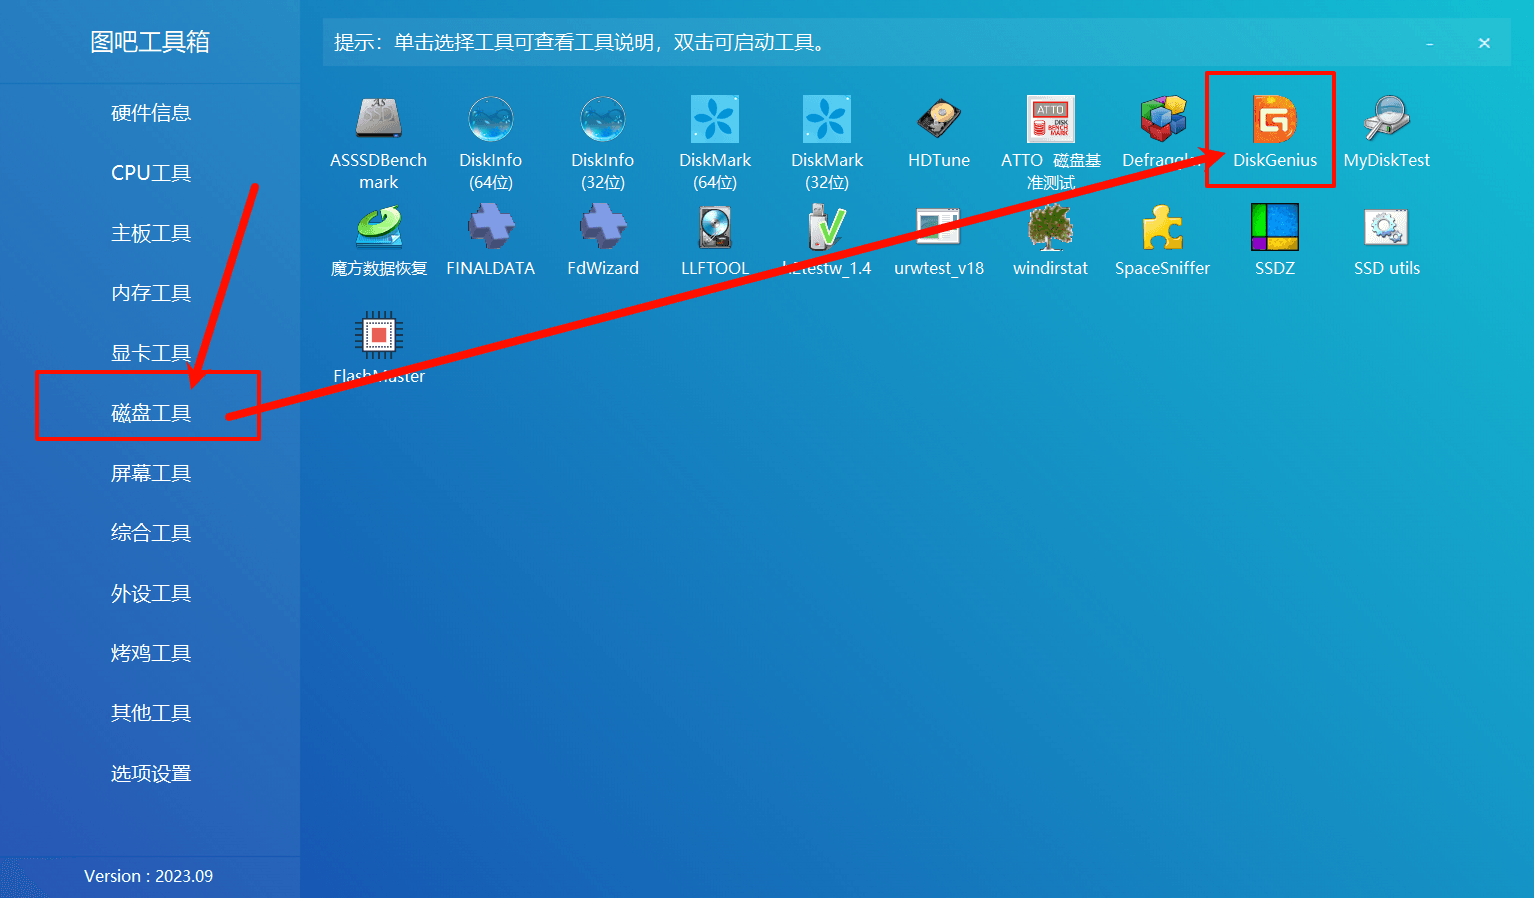Launch the windirstat tree icon

tap(1050, 228)
